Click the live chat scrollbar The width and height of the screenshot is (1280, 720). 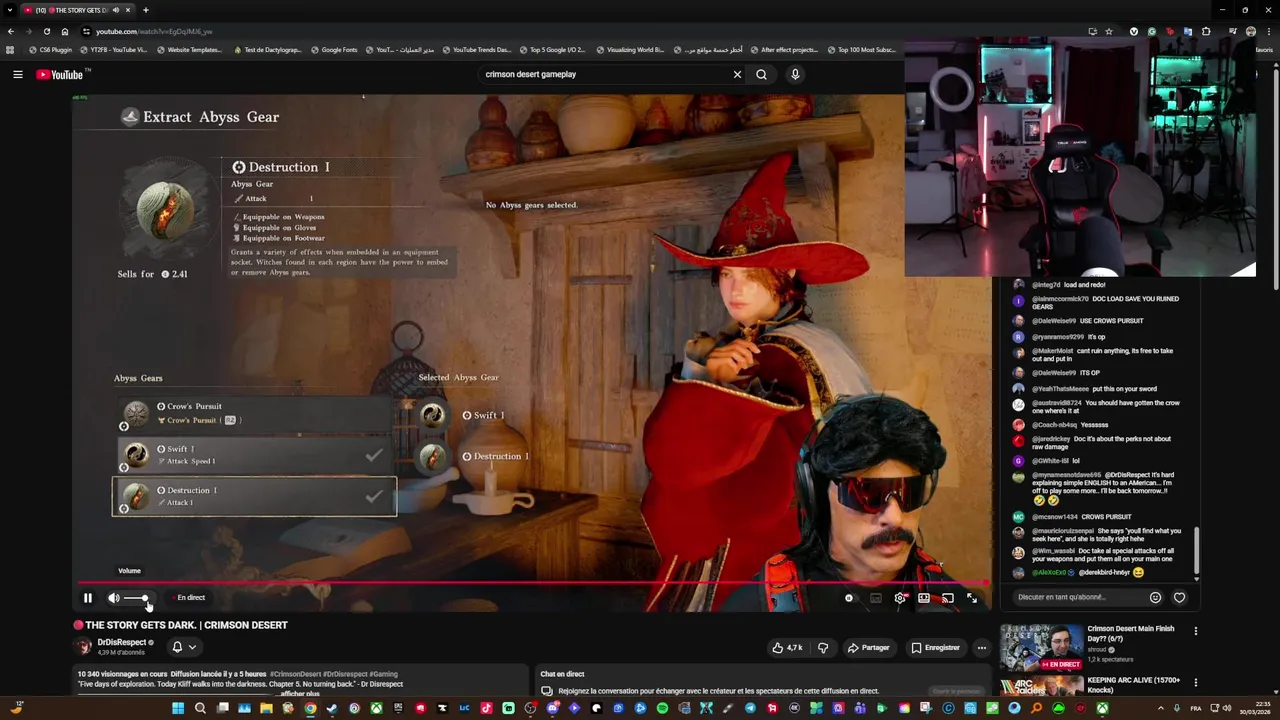point(1196,552)
